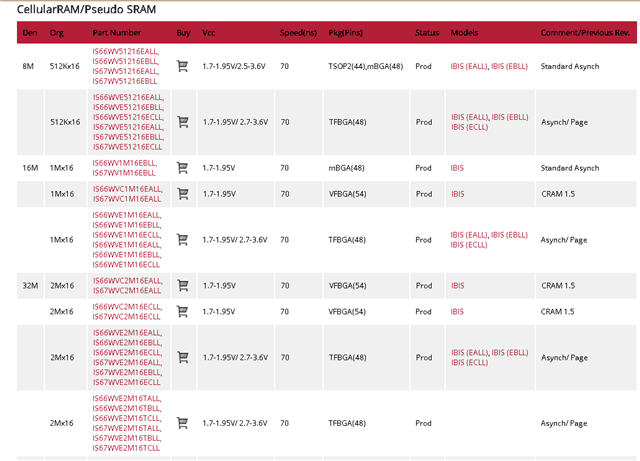Click the Vcc column header
Viewport: 640px width, 461px height.
pyautogui.click(x=209, y=33)
